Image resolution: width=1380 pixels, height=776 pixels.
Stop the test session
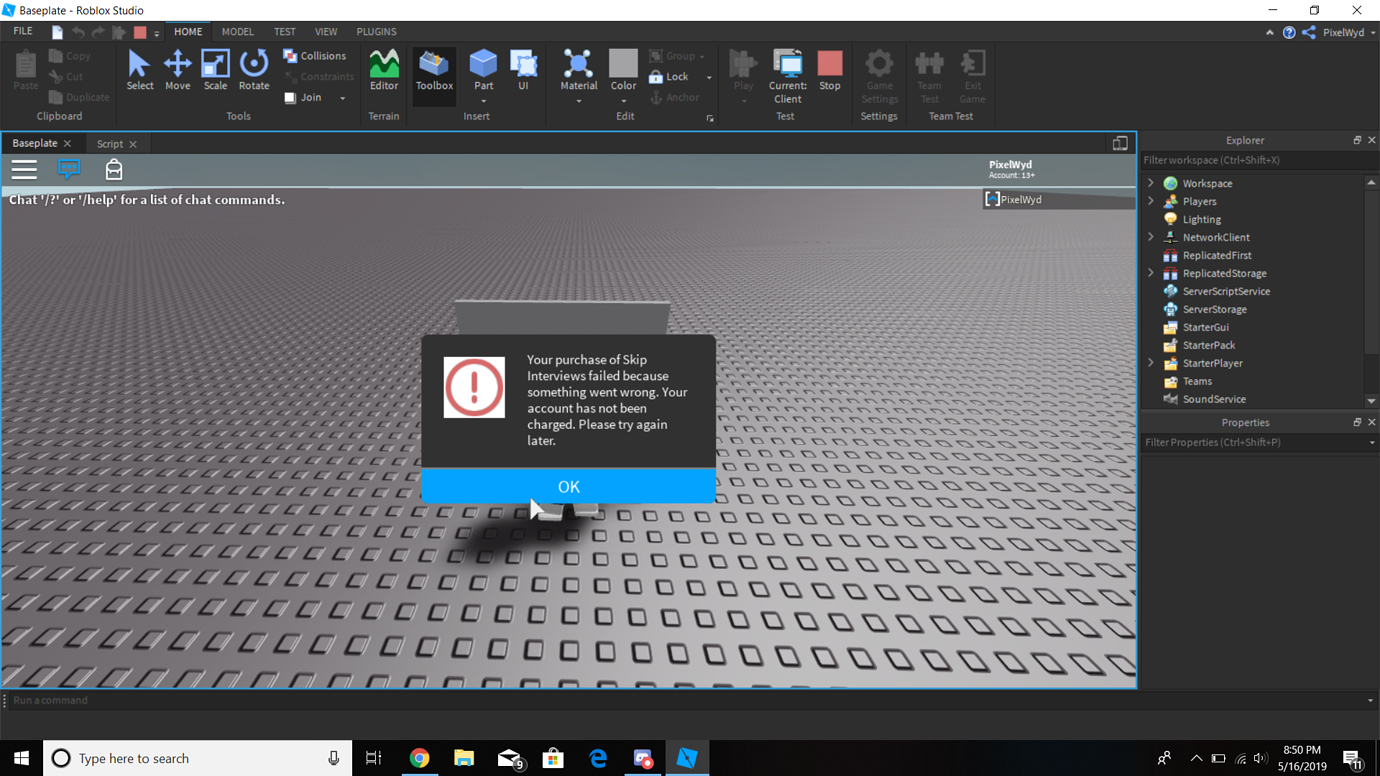coord(829,70)
